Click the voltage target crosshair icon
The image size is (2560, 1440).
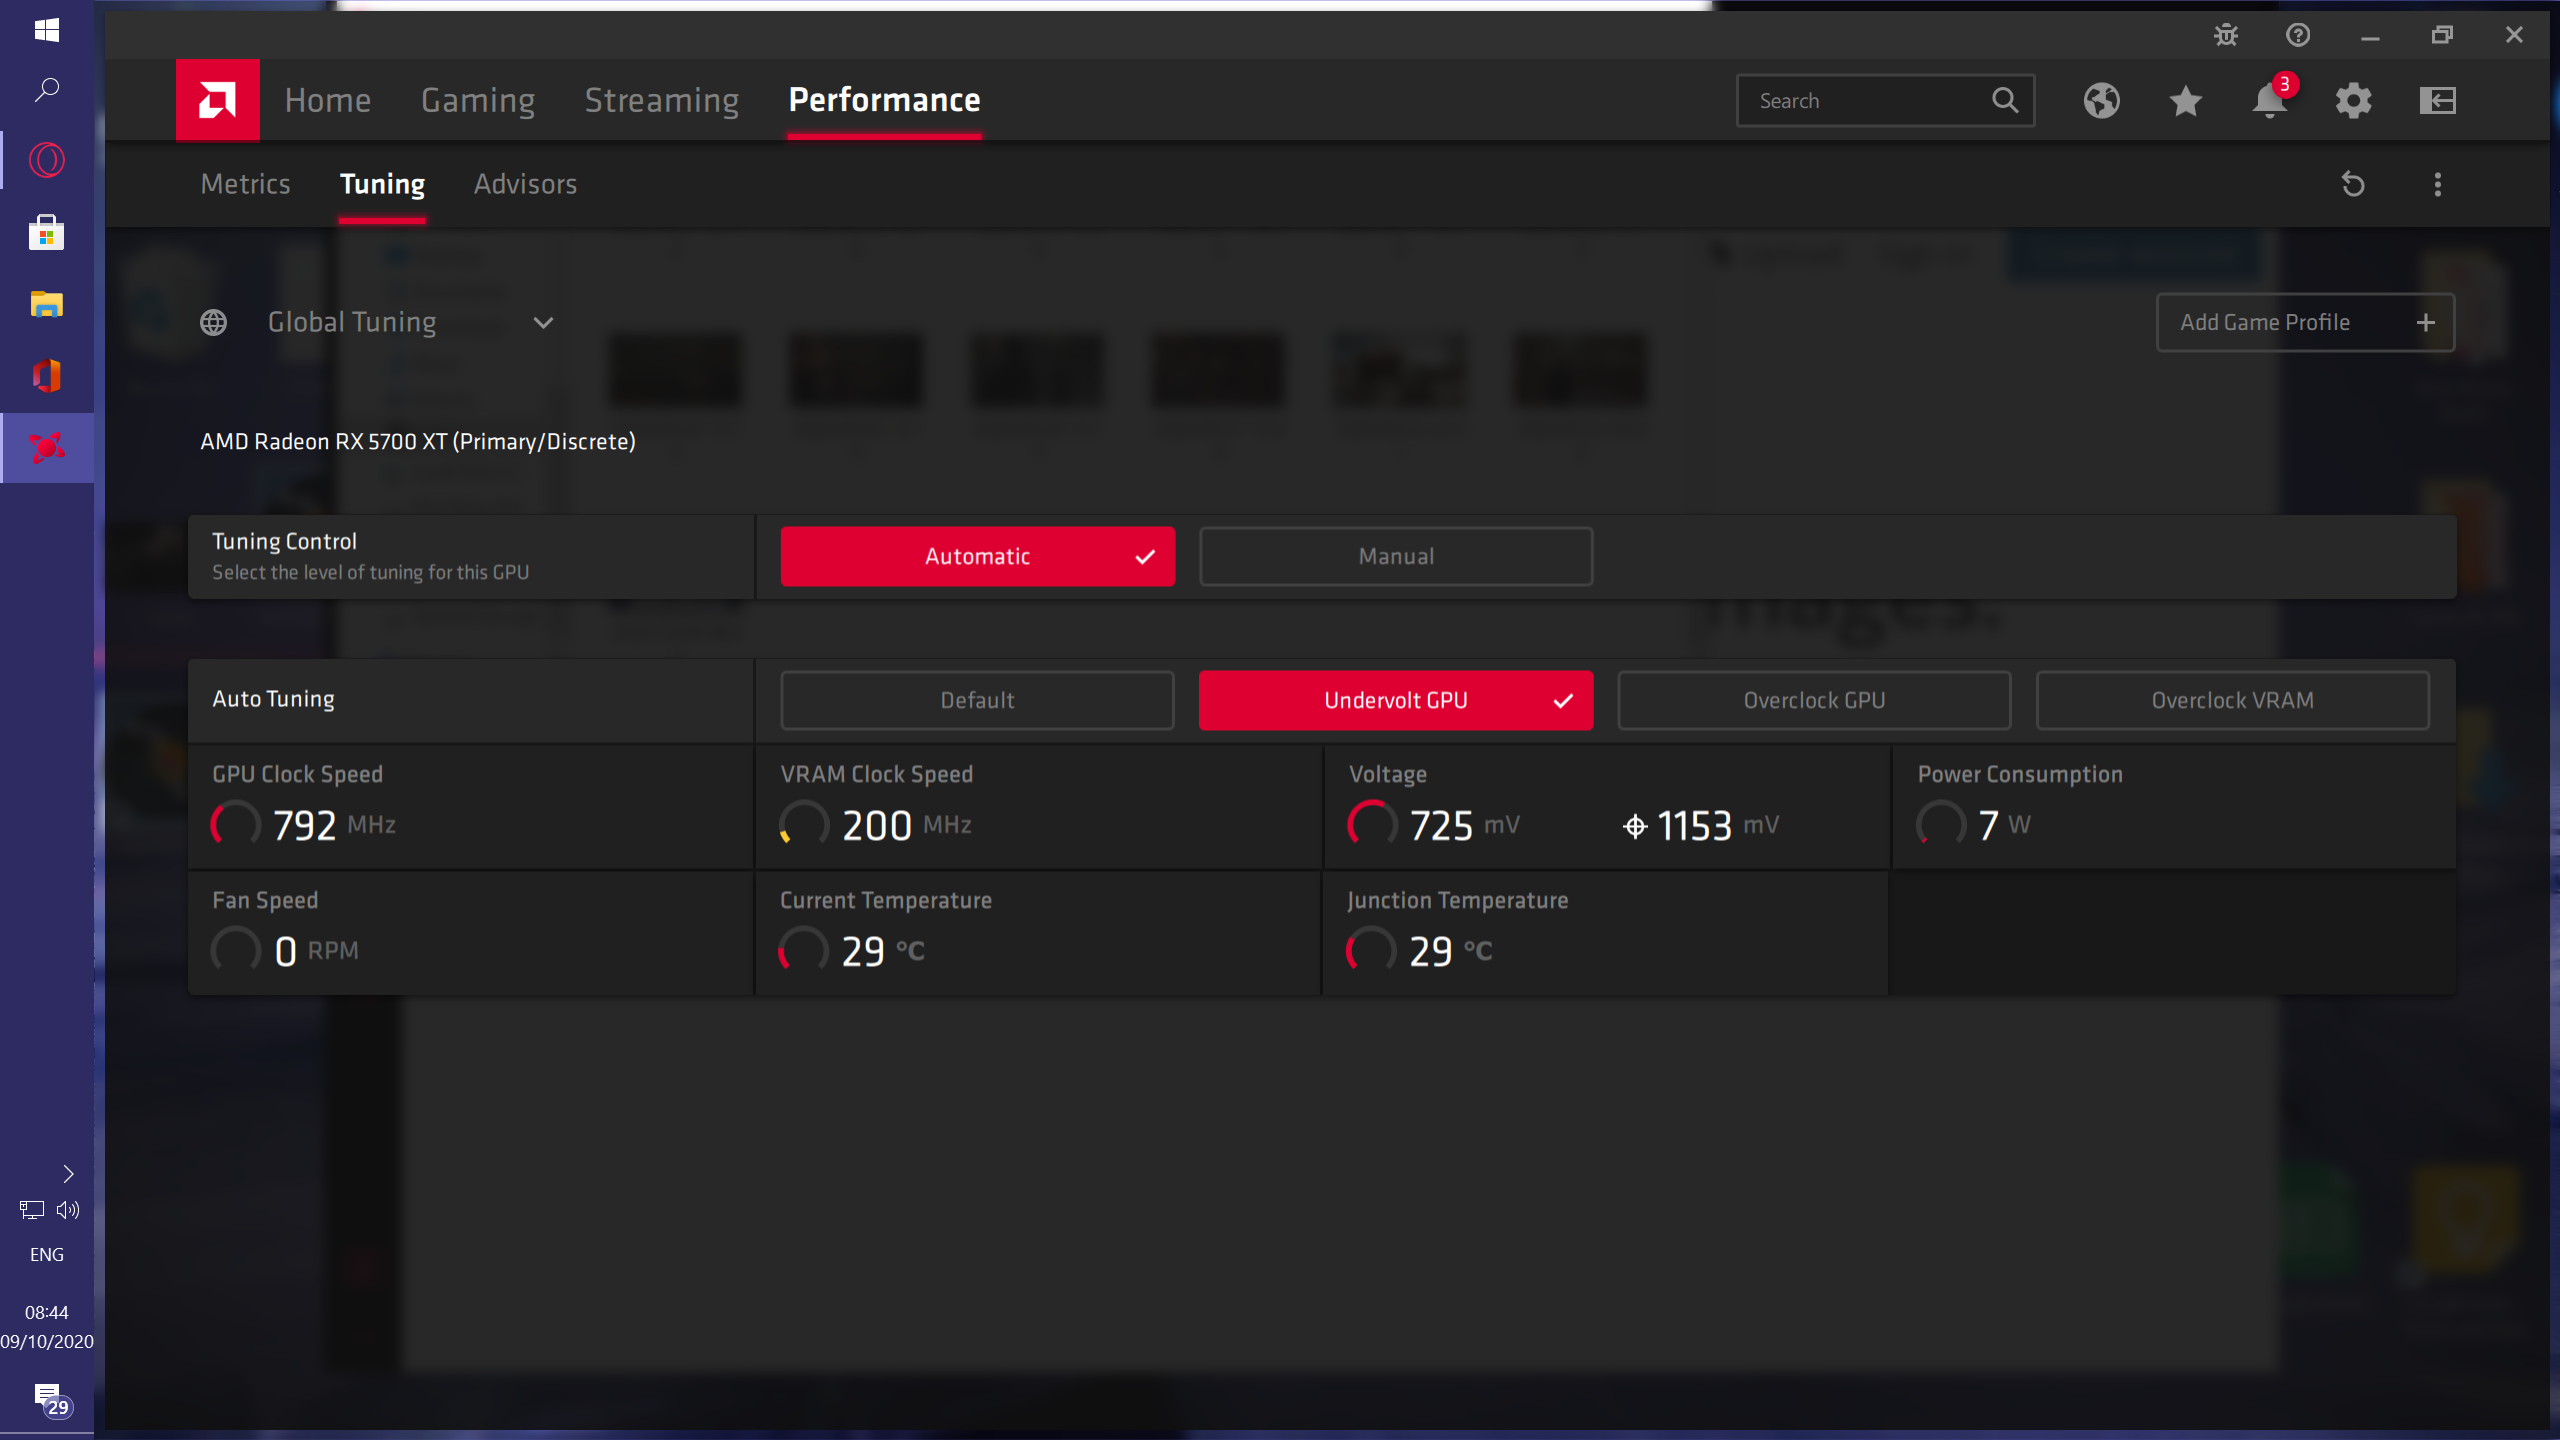click(1635, 826)
